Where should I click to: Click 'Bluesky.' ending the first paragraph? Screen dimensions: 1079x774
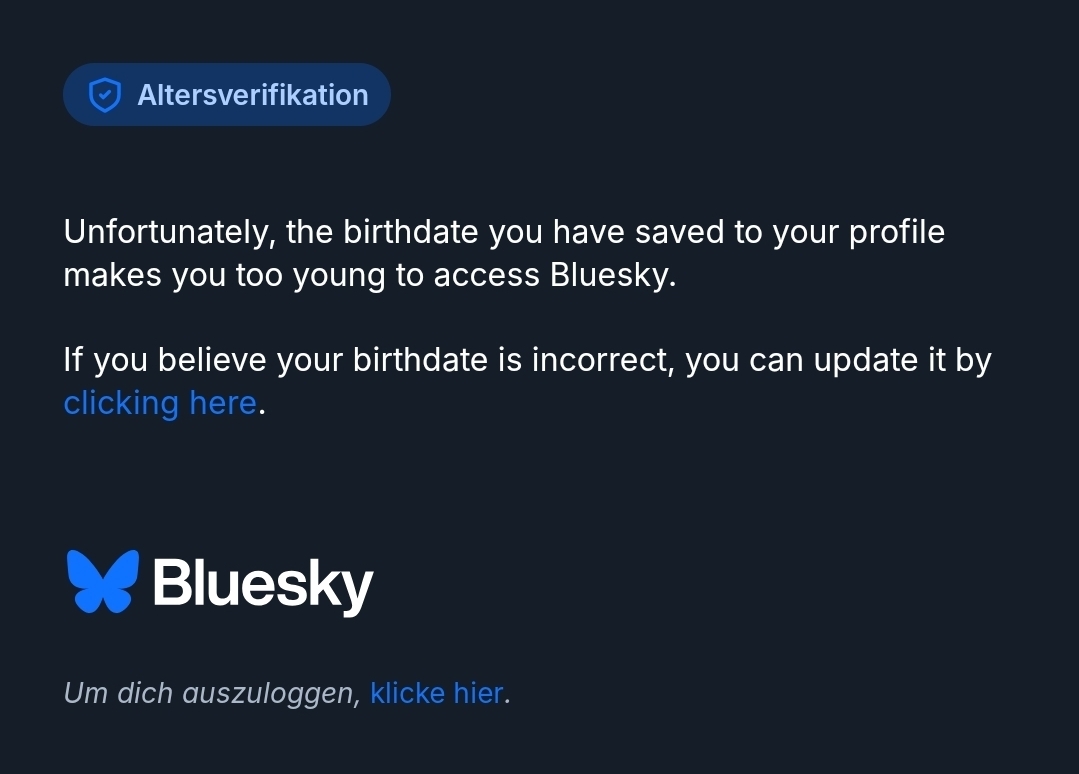click(x=613, y=275)
